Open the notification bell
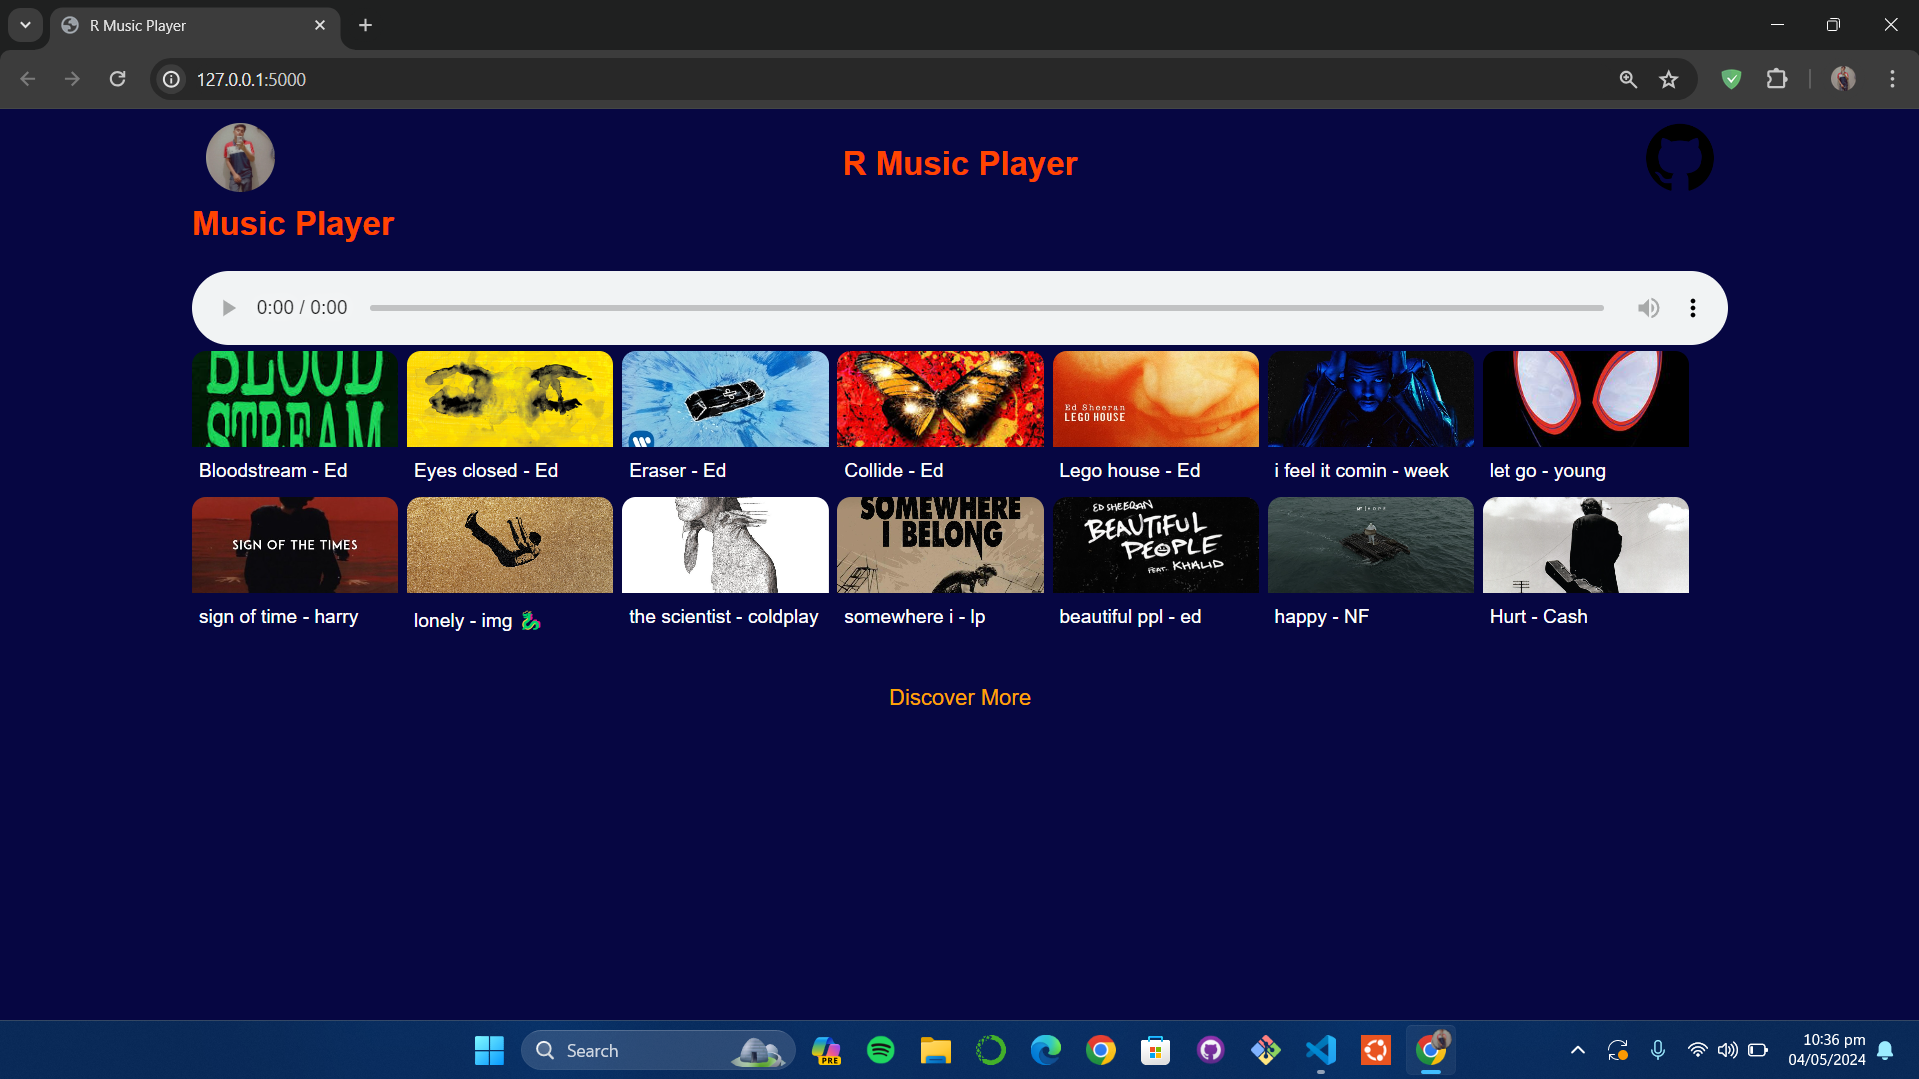 pos(1885,1050)
